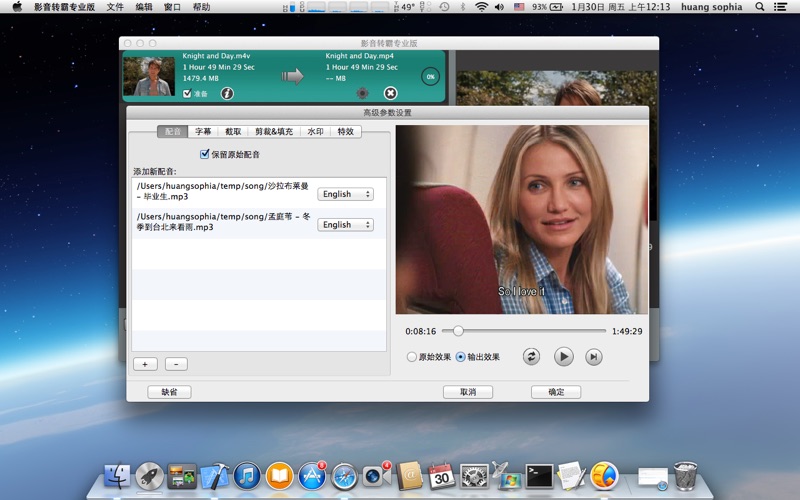Select the 输出效果 radio button
The width and height of the screenshot is (800, 500).
(x=460, y=357)
